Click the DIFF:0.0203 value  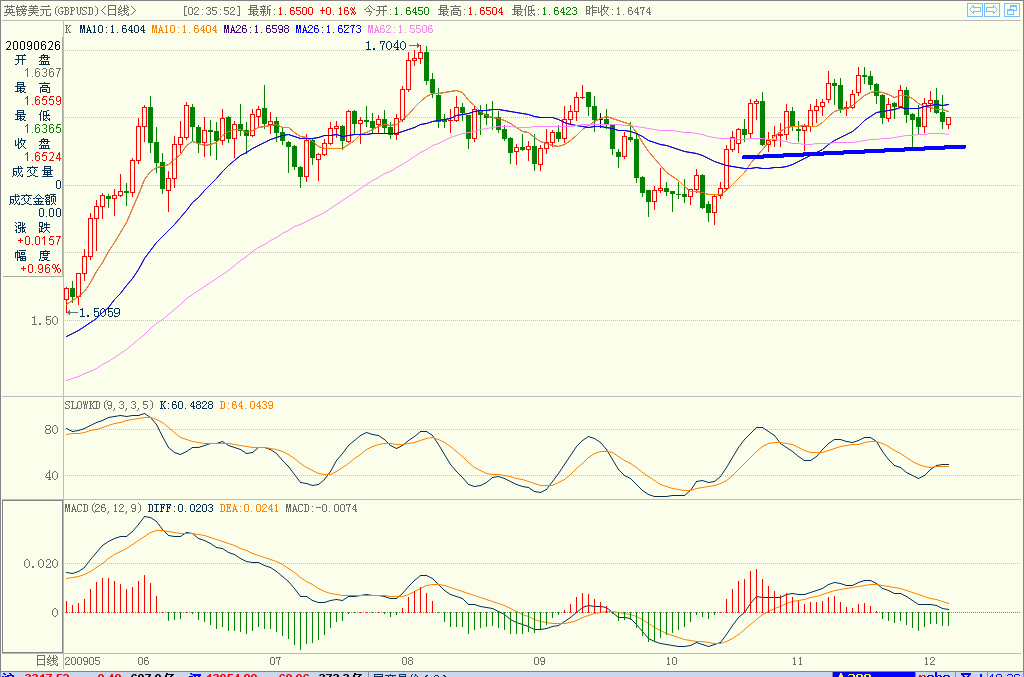coord(180,509)
